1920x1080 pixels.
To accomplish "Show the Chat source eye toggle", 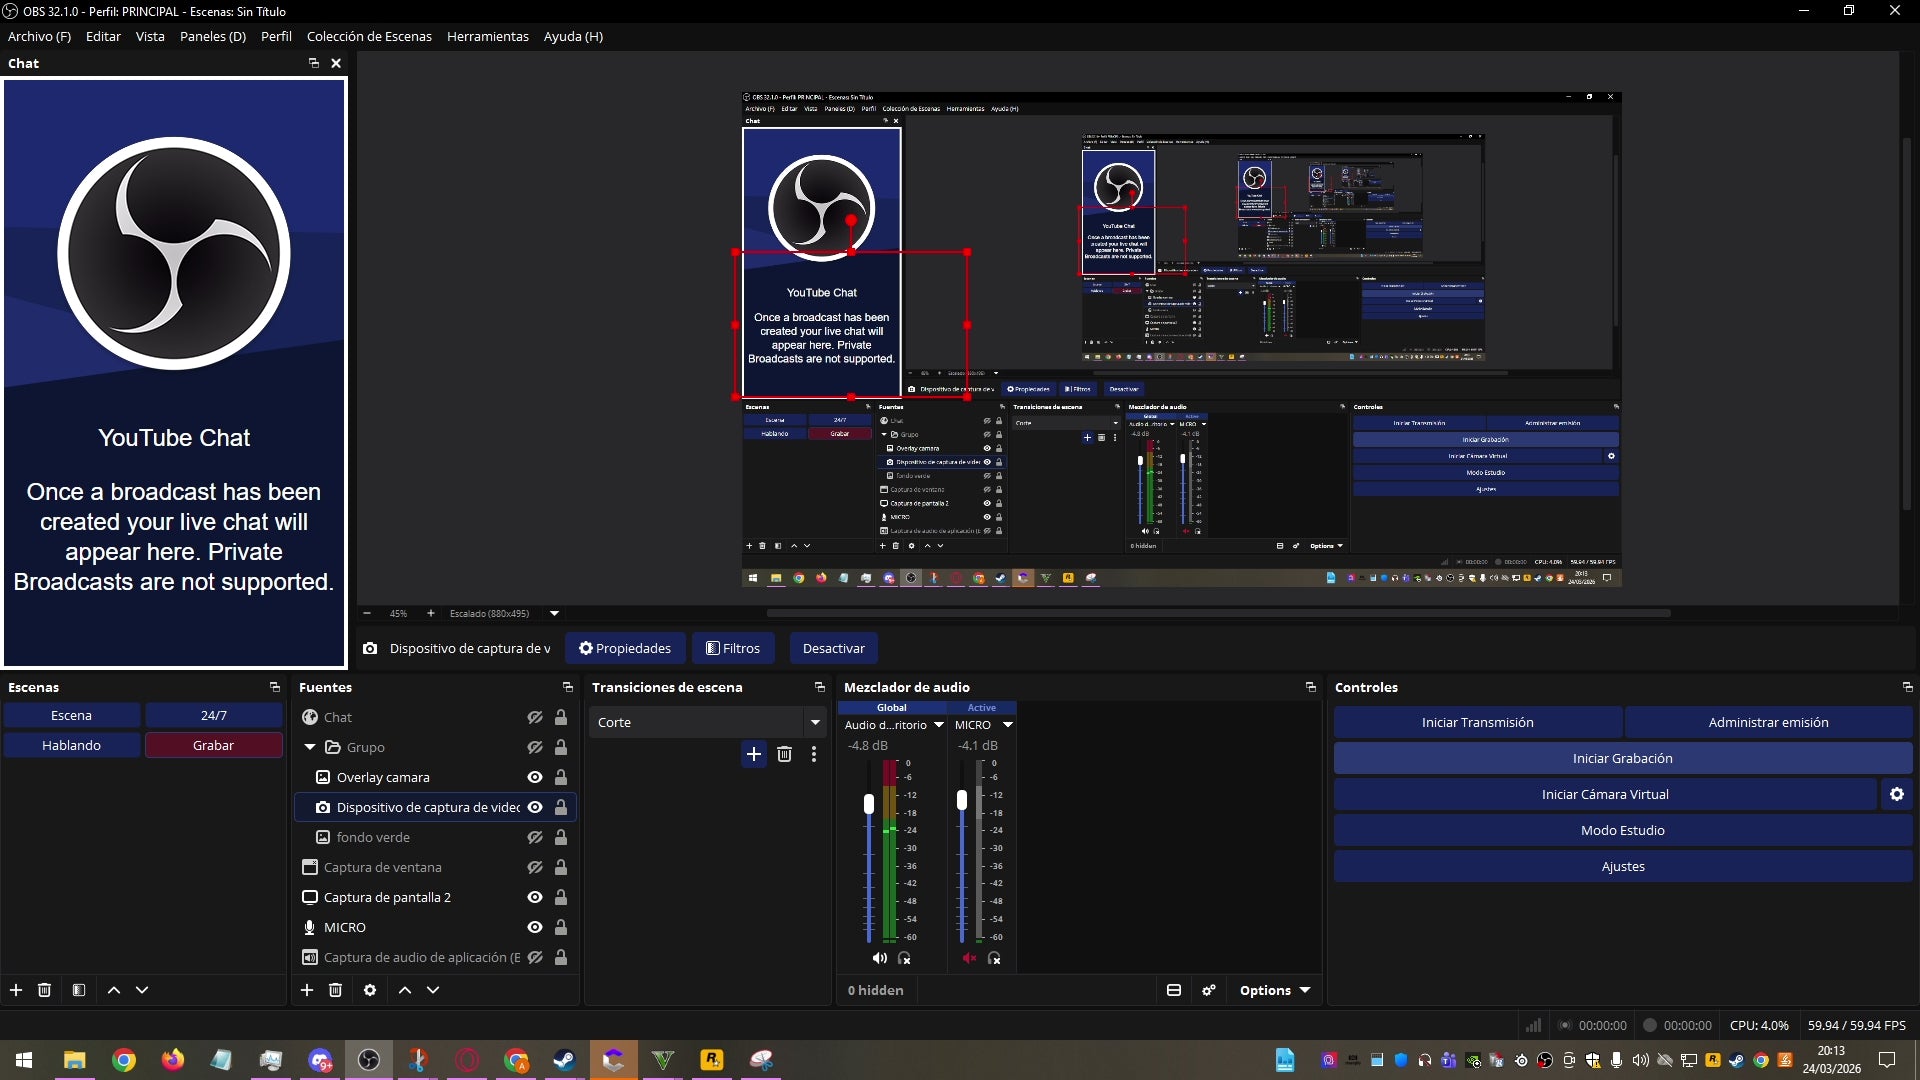I will 535,717.
